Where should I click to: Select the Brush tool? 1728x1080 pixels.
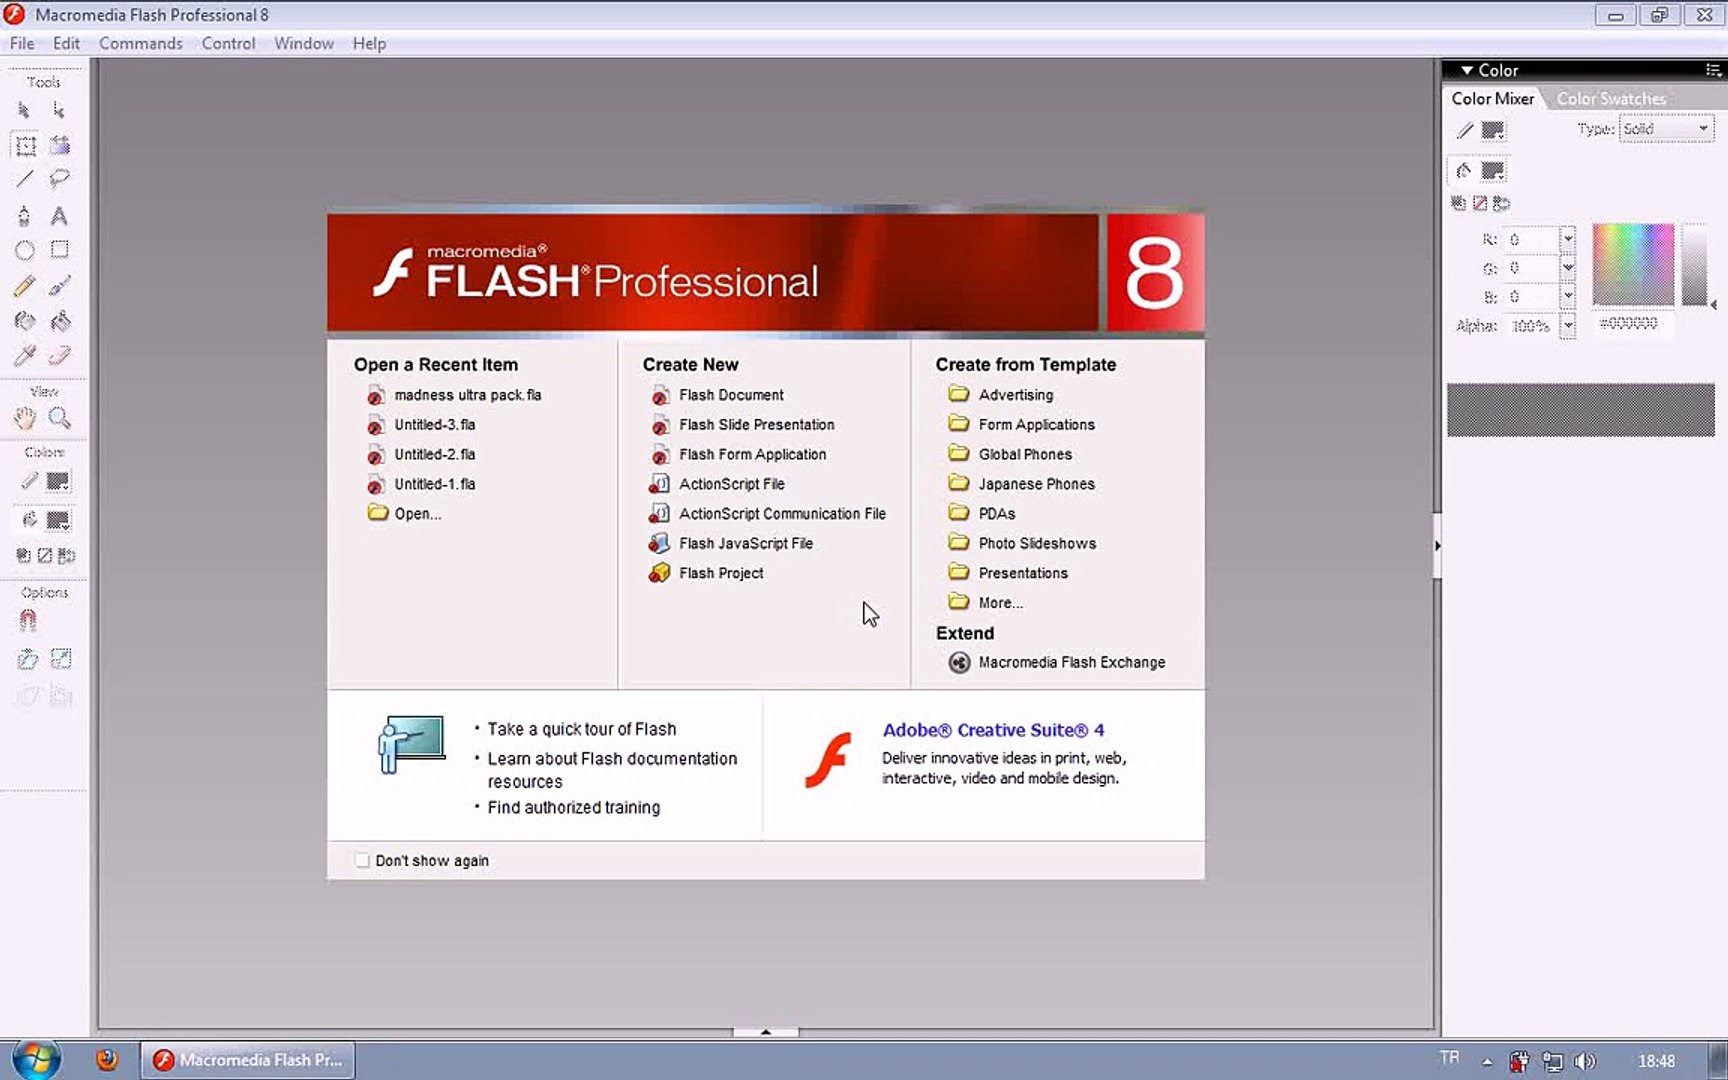[x=60, y=286]
